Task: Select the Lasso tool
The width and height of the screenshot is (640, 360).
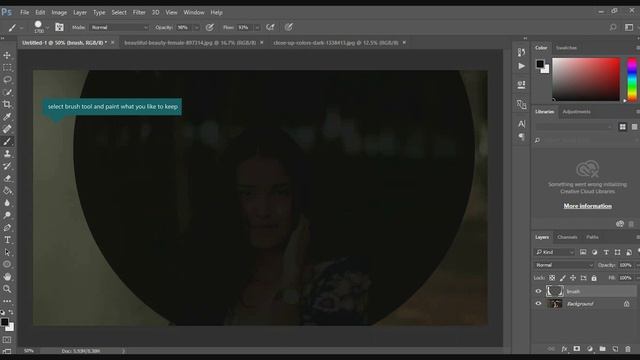Action: point(7,80)
